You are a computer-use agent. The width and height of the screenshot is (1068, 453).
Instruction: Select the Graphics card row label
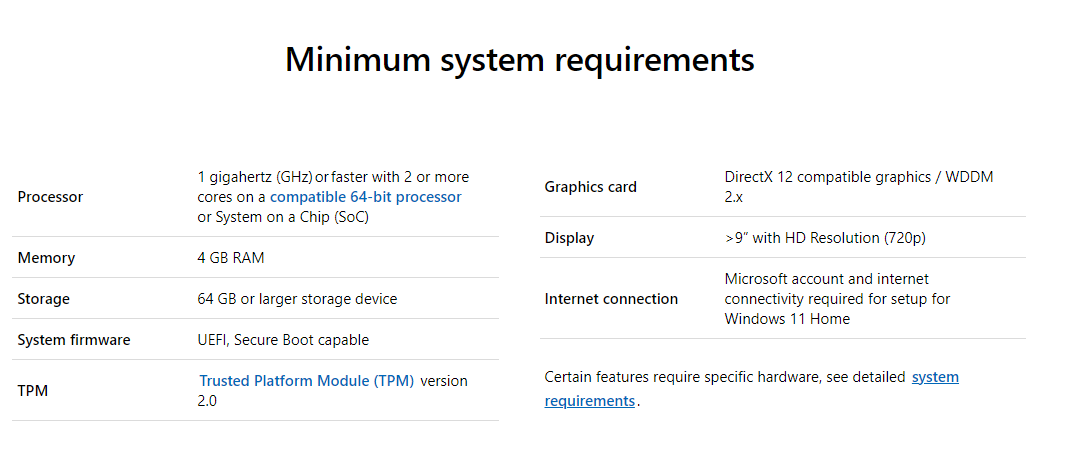591,187
